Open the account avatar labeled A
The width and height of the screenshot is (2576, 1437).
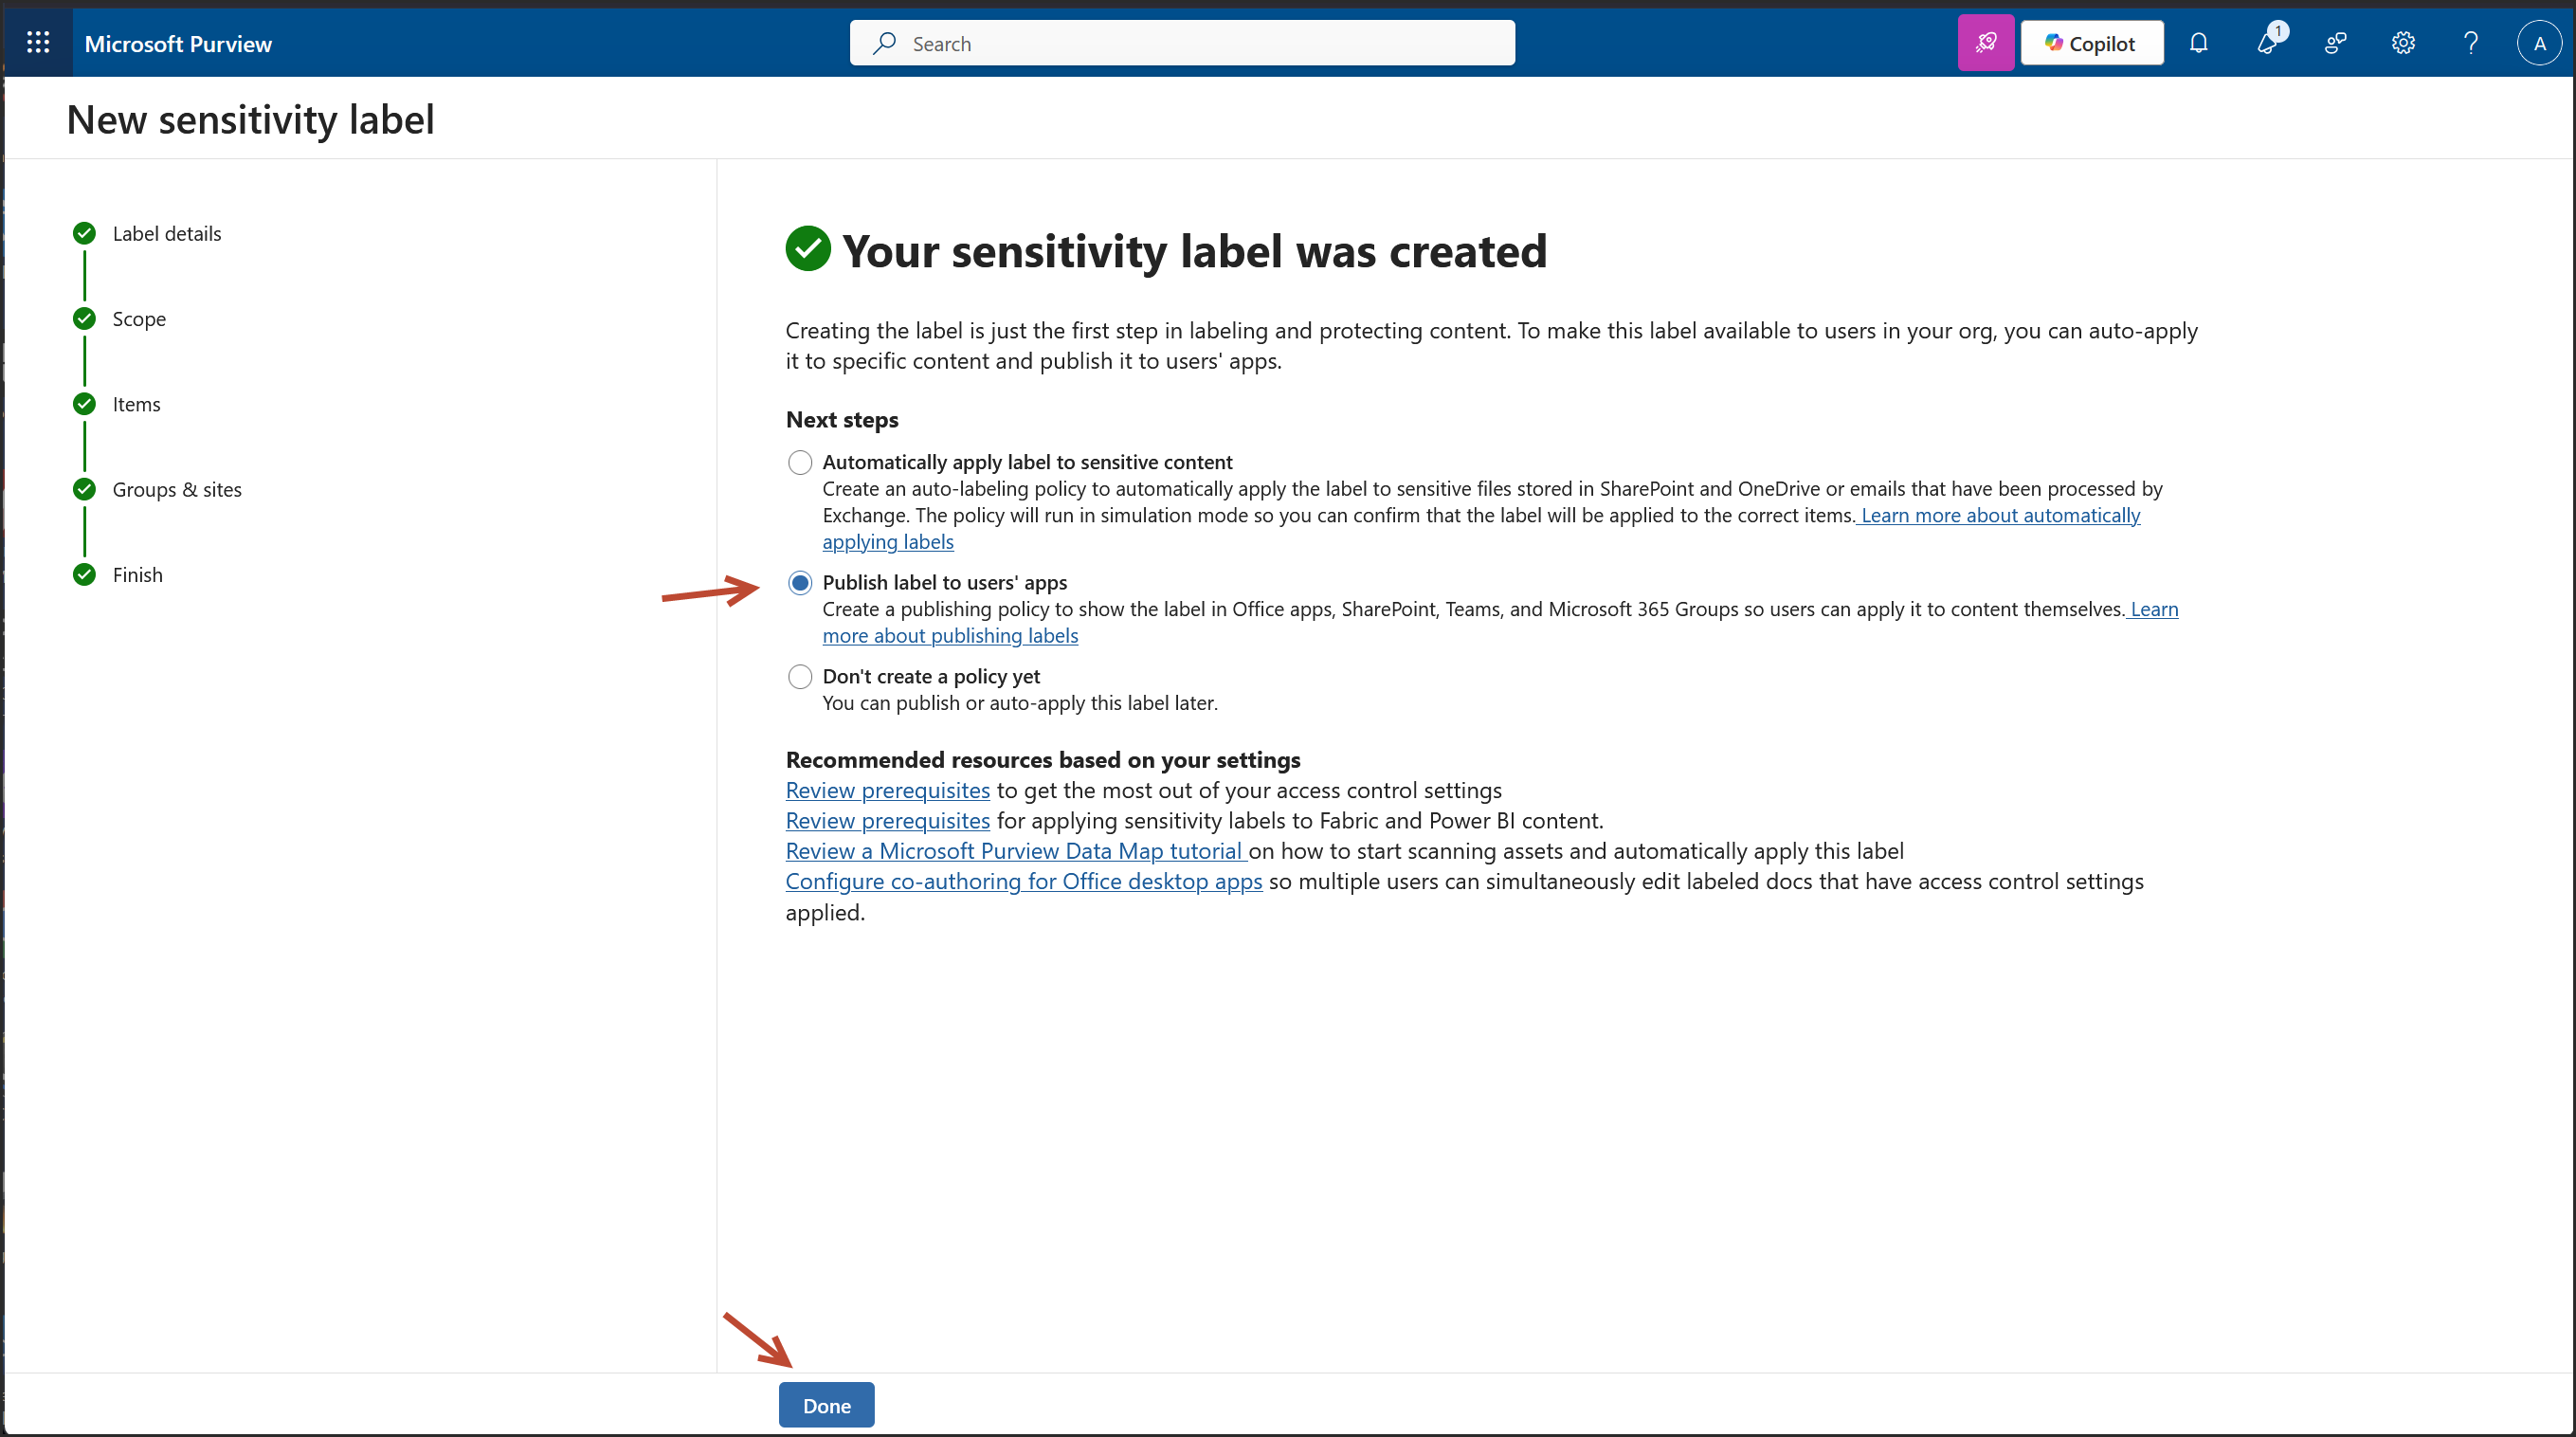point(2539,43)
